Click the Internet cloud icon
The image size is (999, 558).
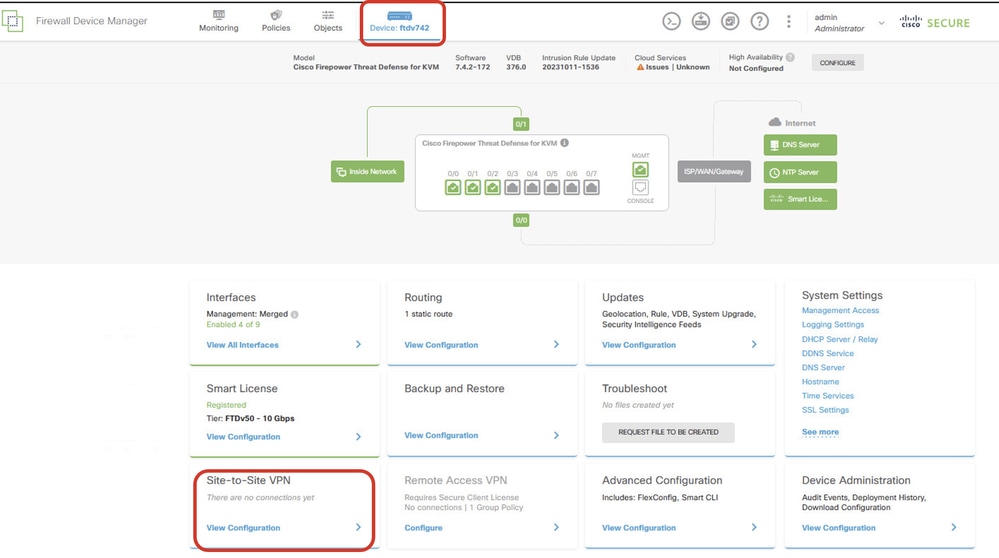tap(775, 122)
